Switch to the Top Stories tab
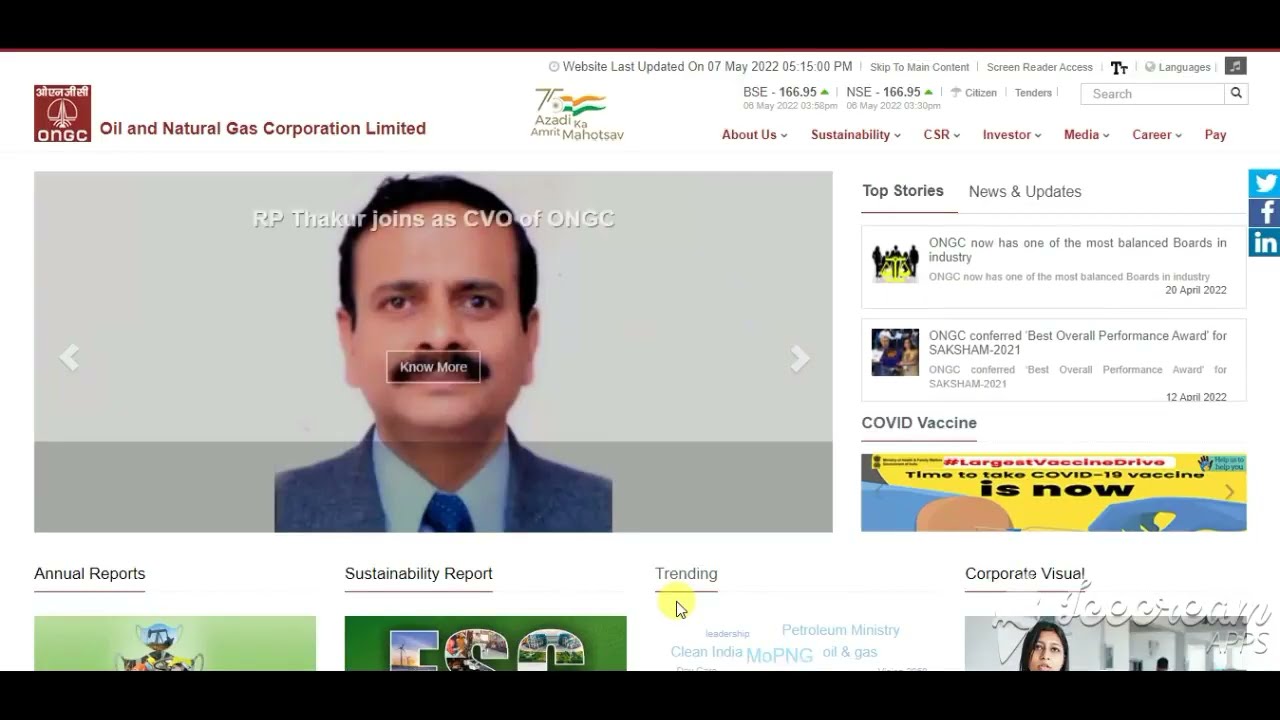1280x720 pixels. [x=903, y=191]
